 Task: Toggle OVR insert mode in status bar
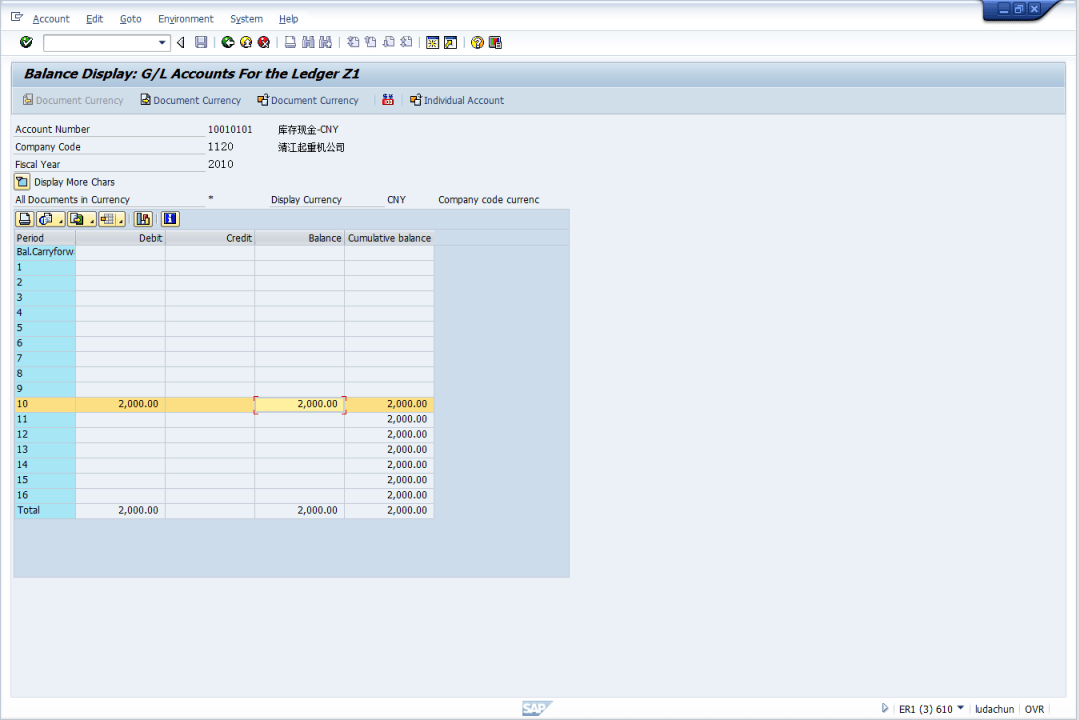1034,709
